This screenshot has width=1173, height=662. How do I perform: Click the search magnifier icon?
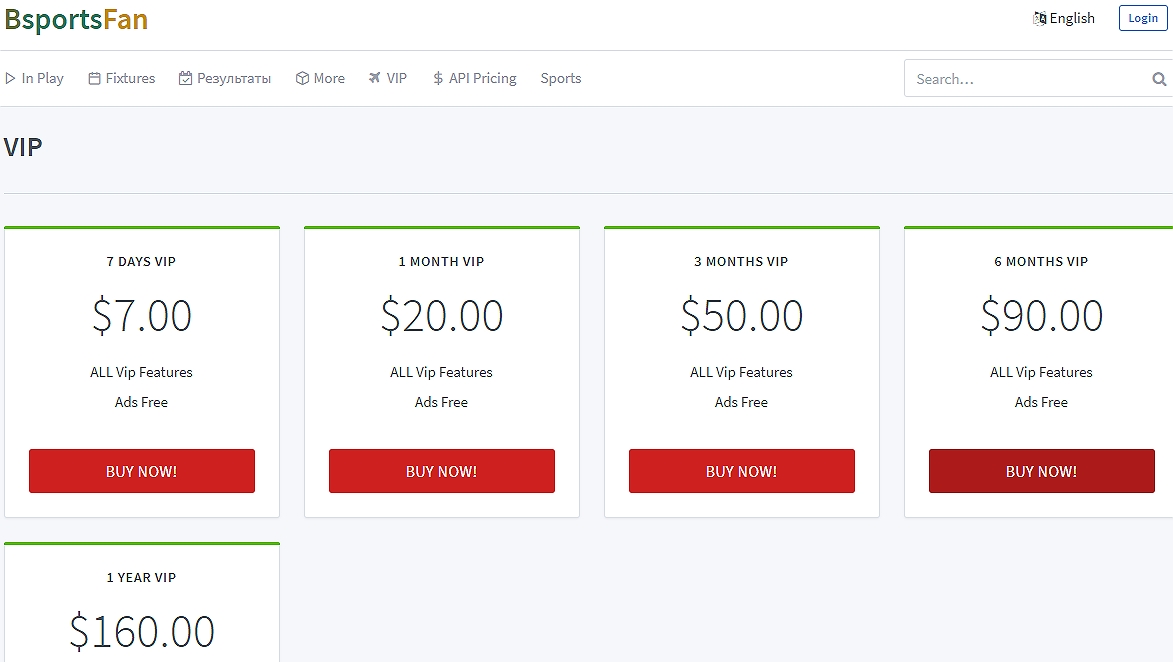[x=1159, y=79]
